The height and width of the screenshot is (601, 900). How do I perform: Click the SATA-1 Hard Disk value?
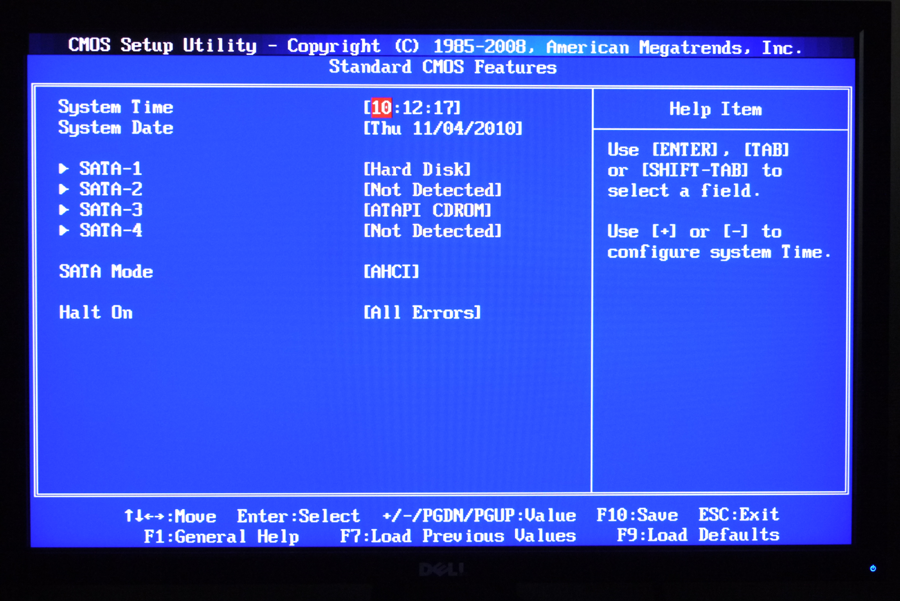click(417, 169)
